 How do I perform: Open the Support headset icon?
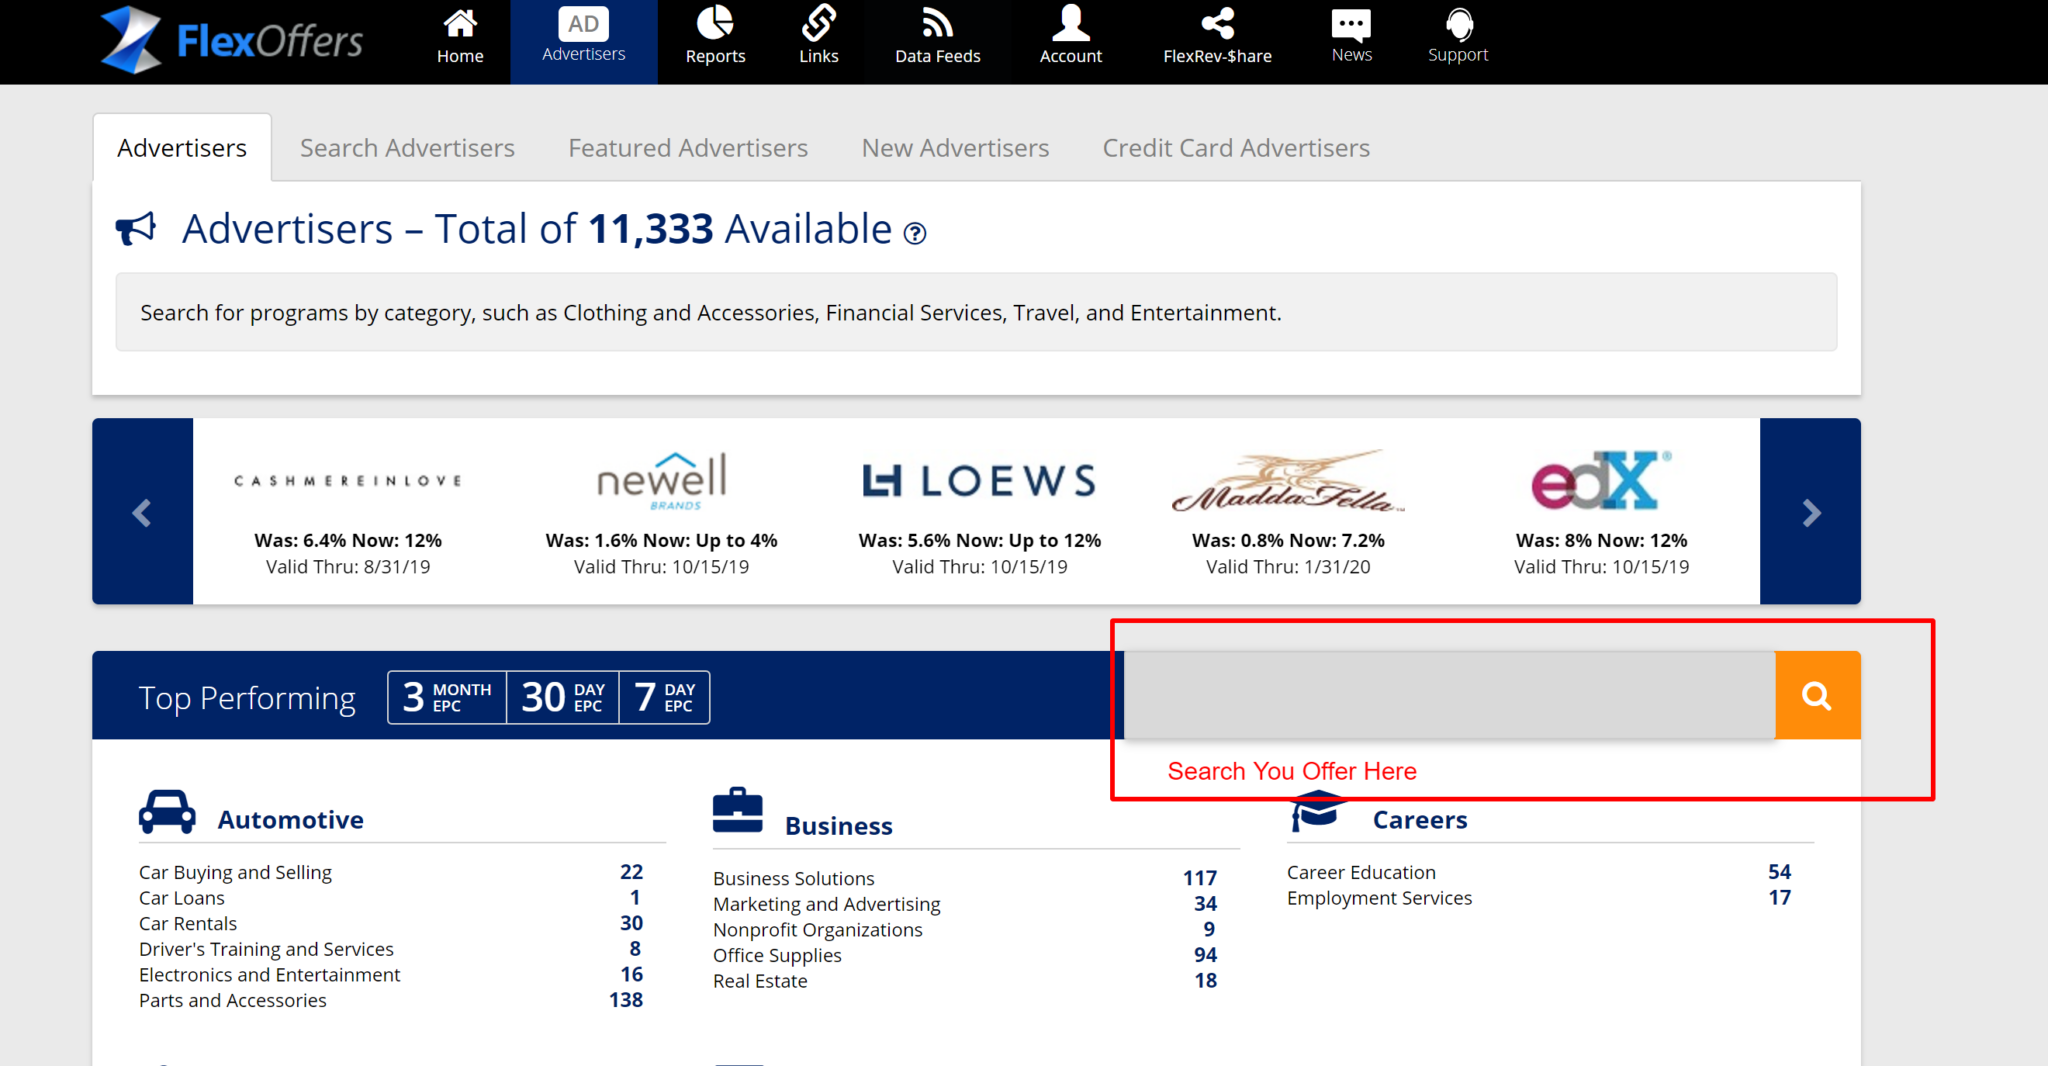1458,23
